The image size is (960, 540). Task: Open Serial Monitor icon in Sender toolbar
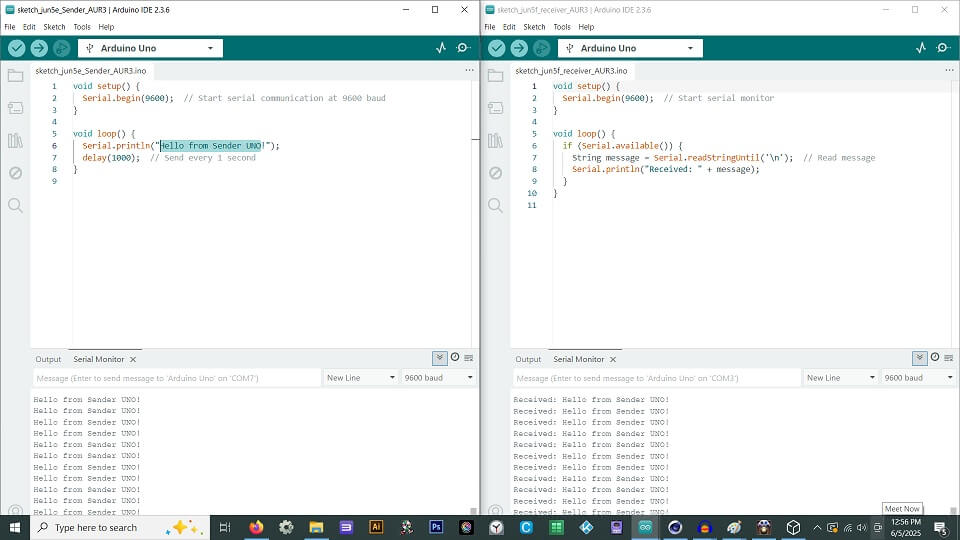pyautogui.click(x=463, y=48)
